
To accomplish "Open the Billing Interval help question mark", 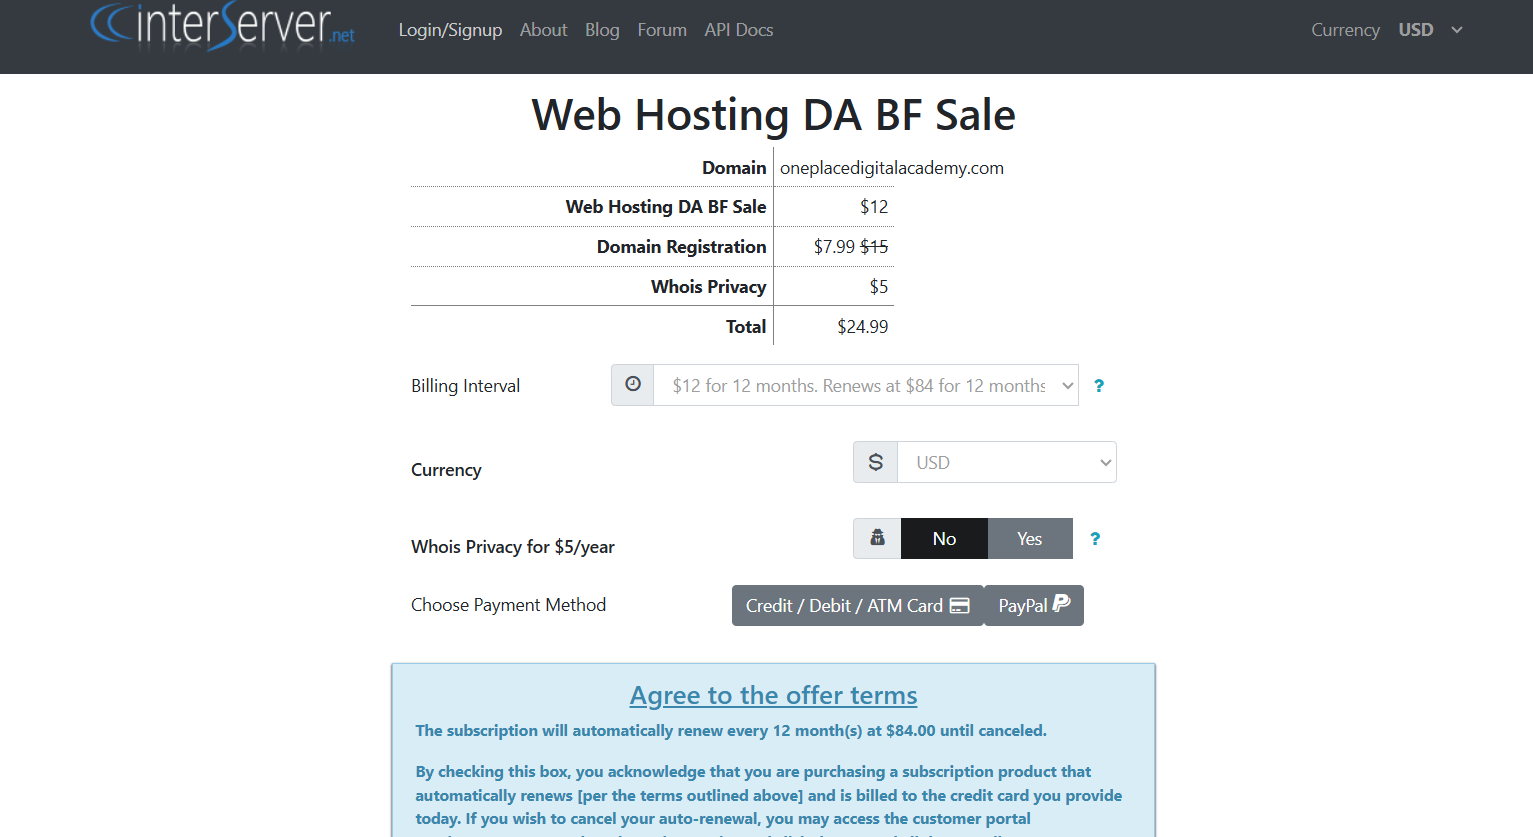I will point(1099,386).
